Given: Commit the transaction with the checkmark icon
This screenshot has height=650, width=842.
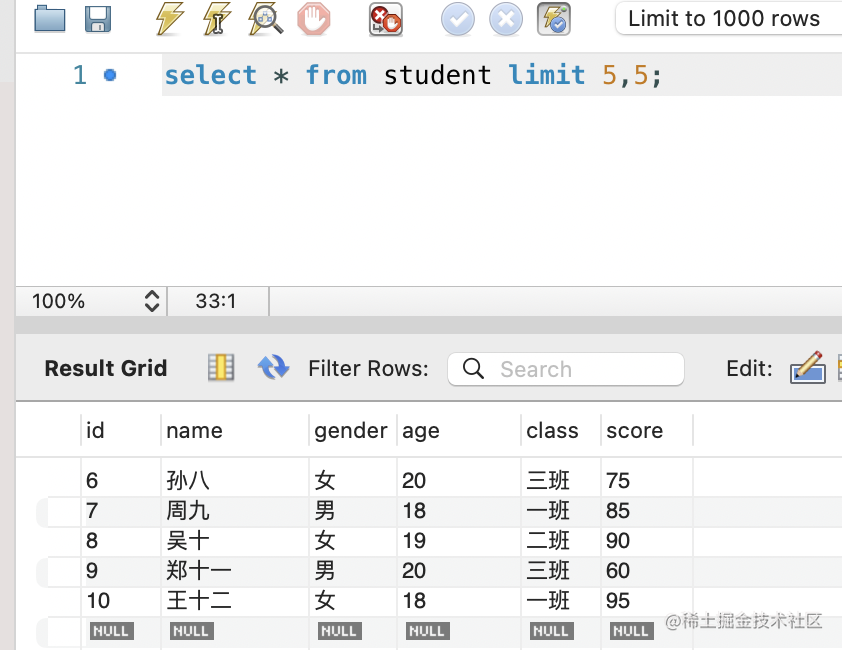Looking at the screenshot, I should pyautogui.click(x=458, y=19).
